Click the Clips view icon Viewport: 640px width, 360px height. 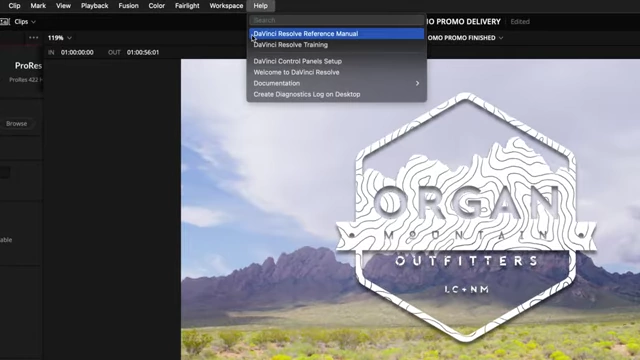click(5, 22)
